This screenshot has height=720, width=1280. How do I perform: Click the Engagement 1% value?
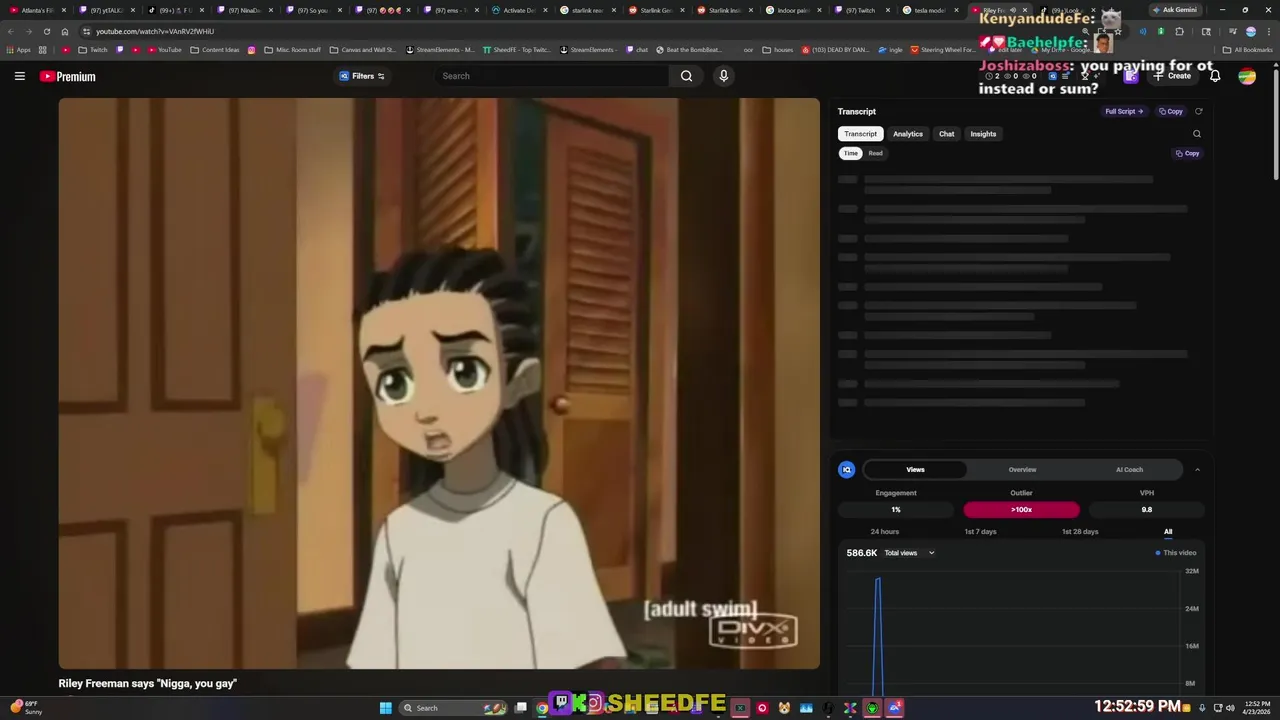[896, 509]
